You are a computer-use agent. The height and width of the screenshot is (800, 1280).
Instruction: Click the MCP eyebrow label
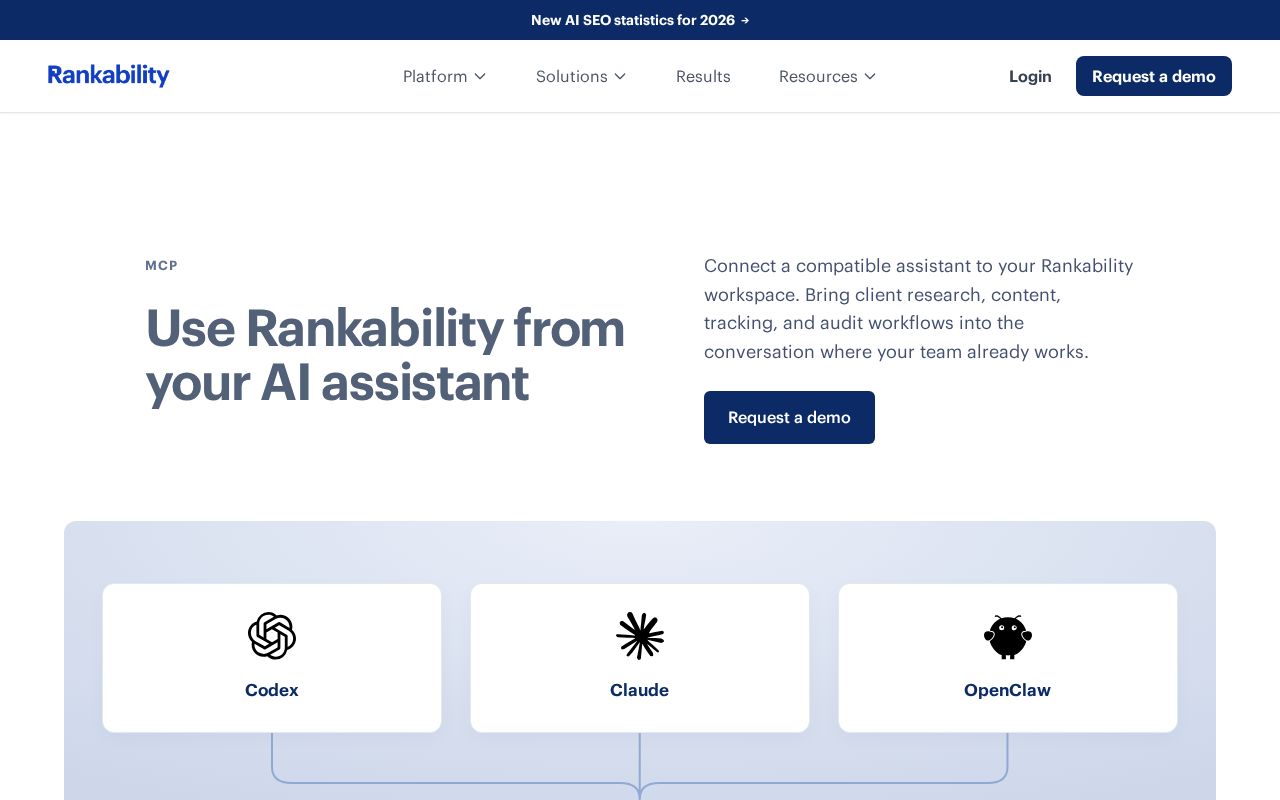pyautogui.click(x=162, y=265)
